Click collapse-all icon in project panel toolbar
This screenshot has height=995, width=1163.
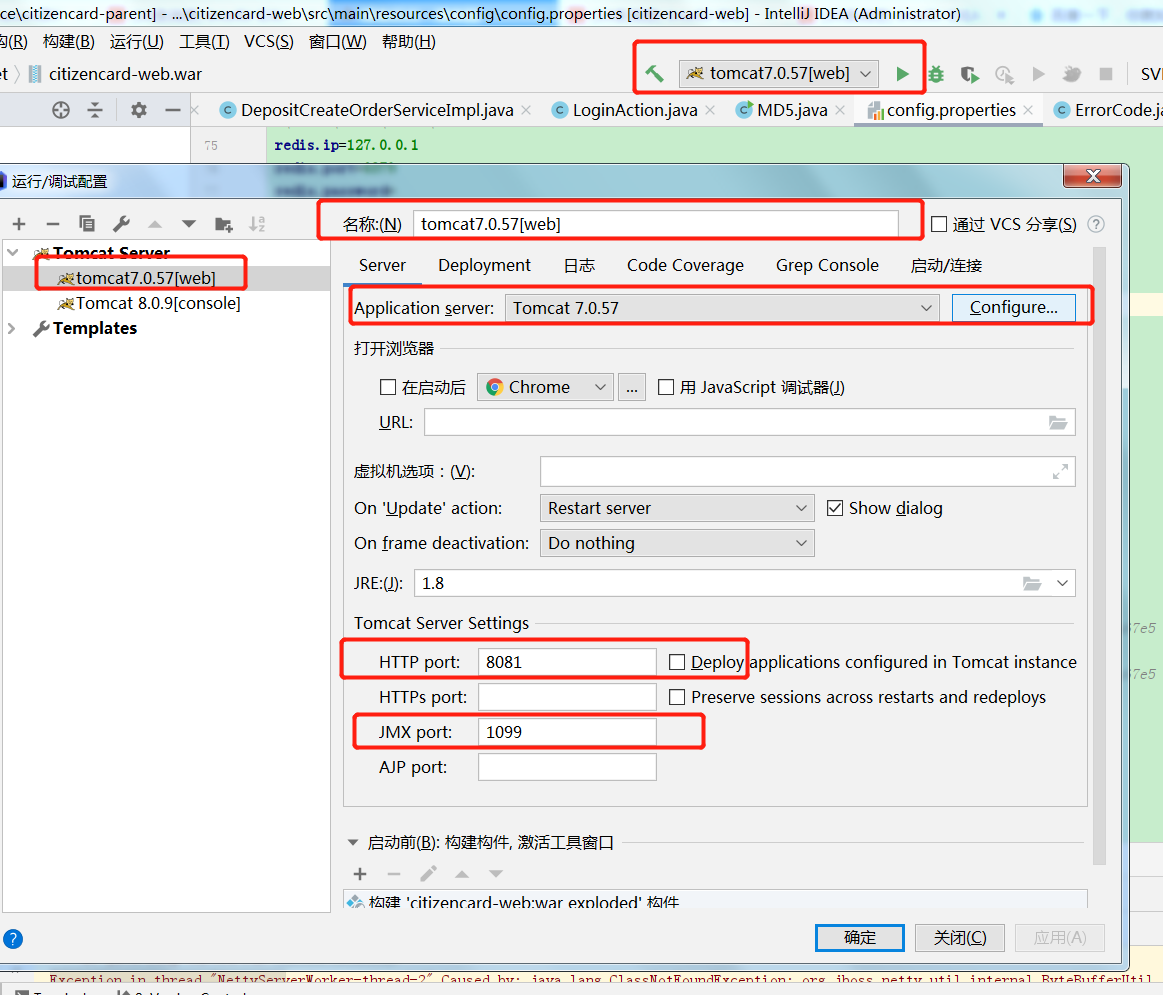pos(95,111)
